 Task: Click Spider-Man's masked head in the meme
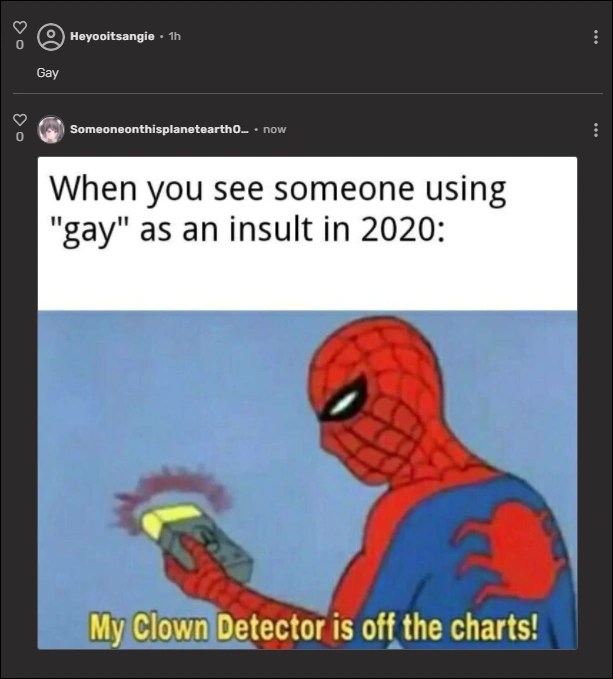(375, 400)
